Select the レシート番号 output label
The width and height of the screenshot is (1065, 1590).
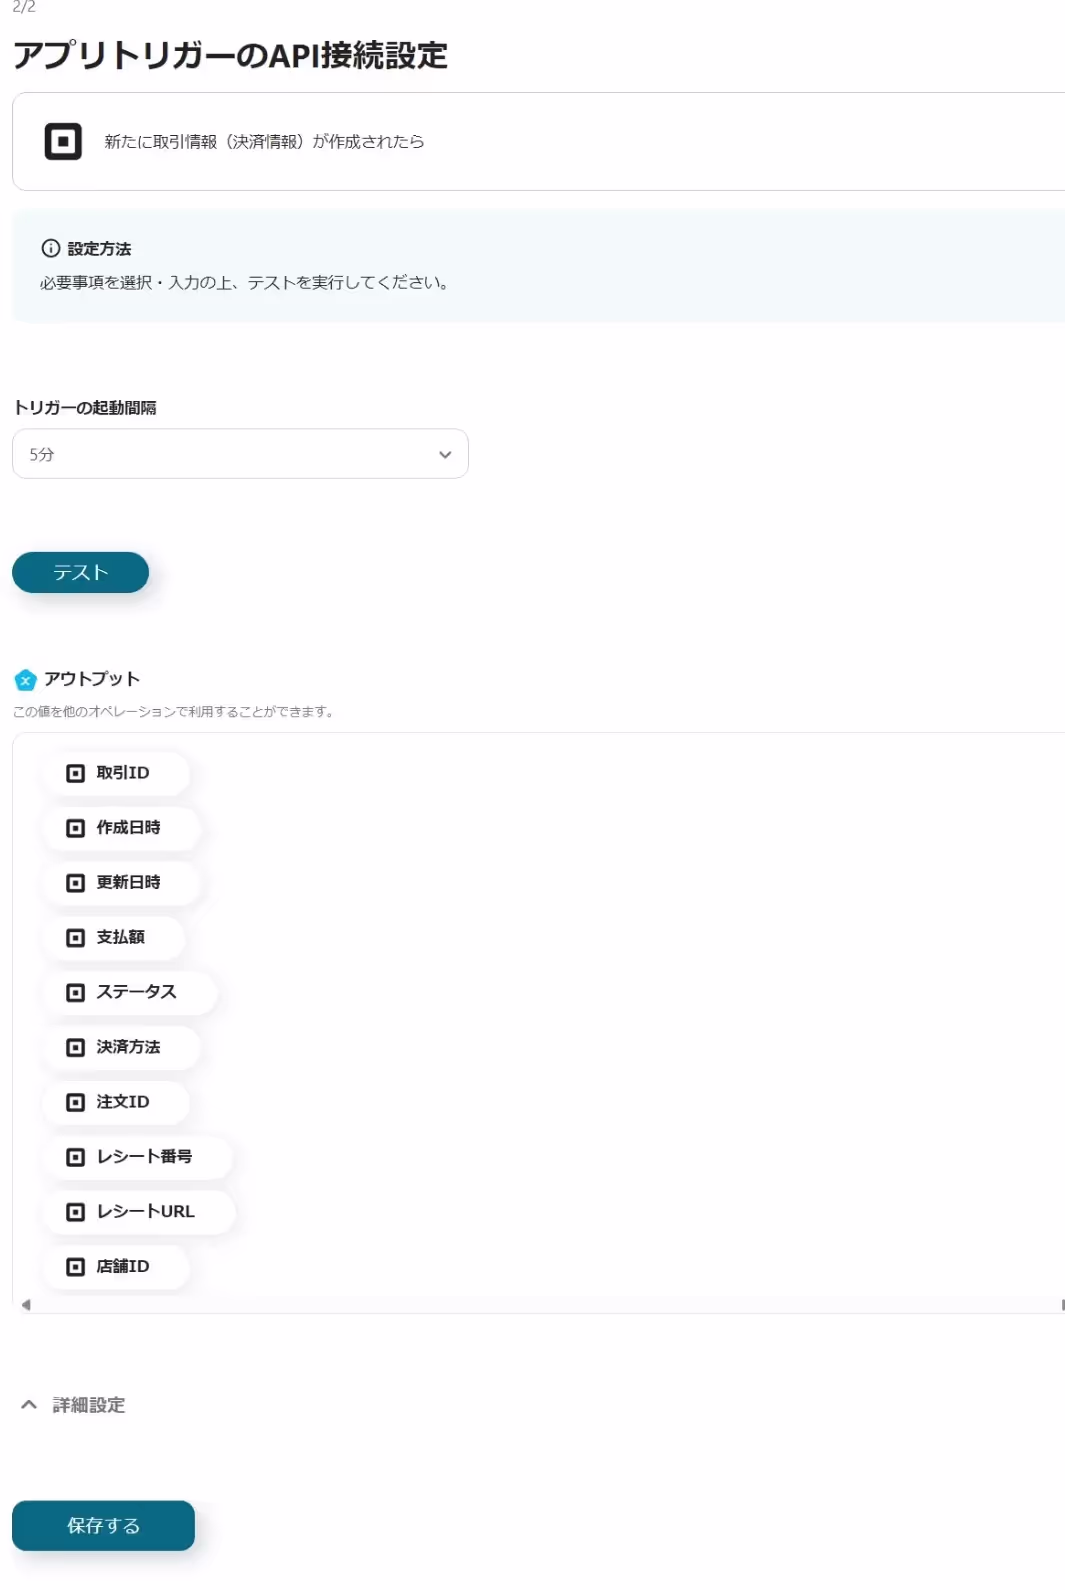144,1157
